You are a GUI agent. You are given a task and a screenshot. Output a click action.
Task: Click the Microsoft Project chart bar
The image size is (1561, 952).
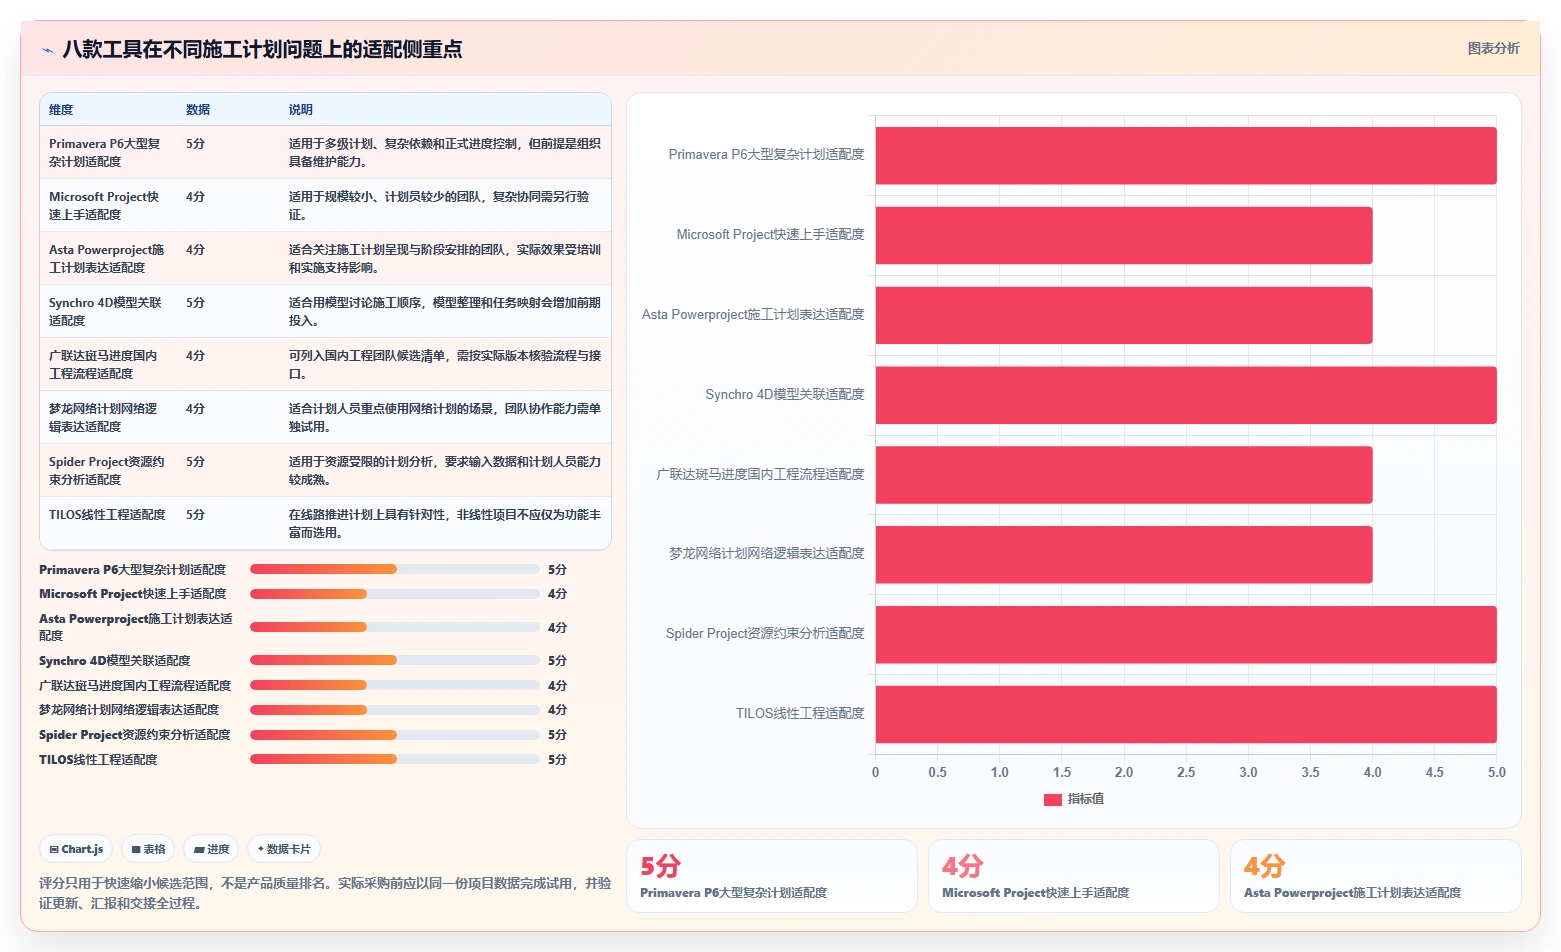click(1124, 235)
